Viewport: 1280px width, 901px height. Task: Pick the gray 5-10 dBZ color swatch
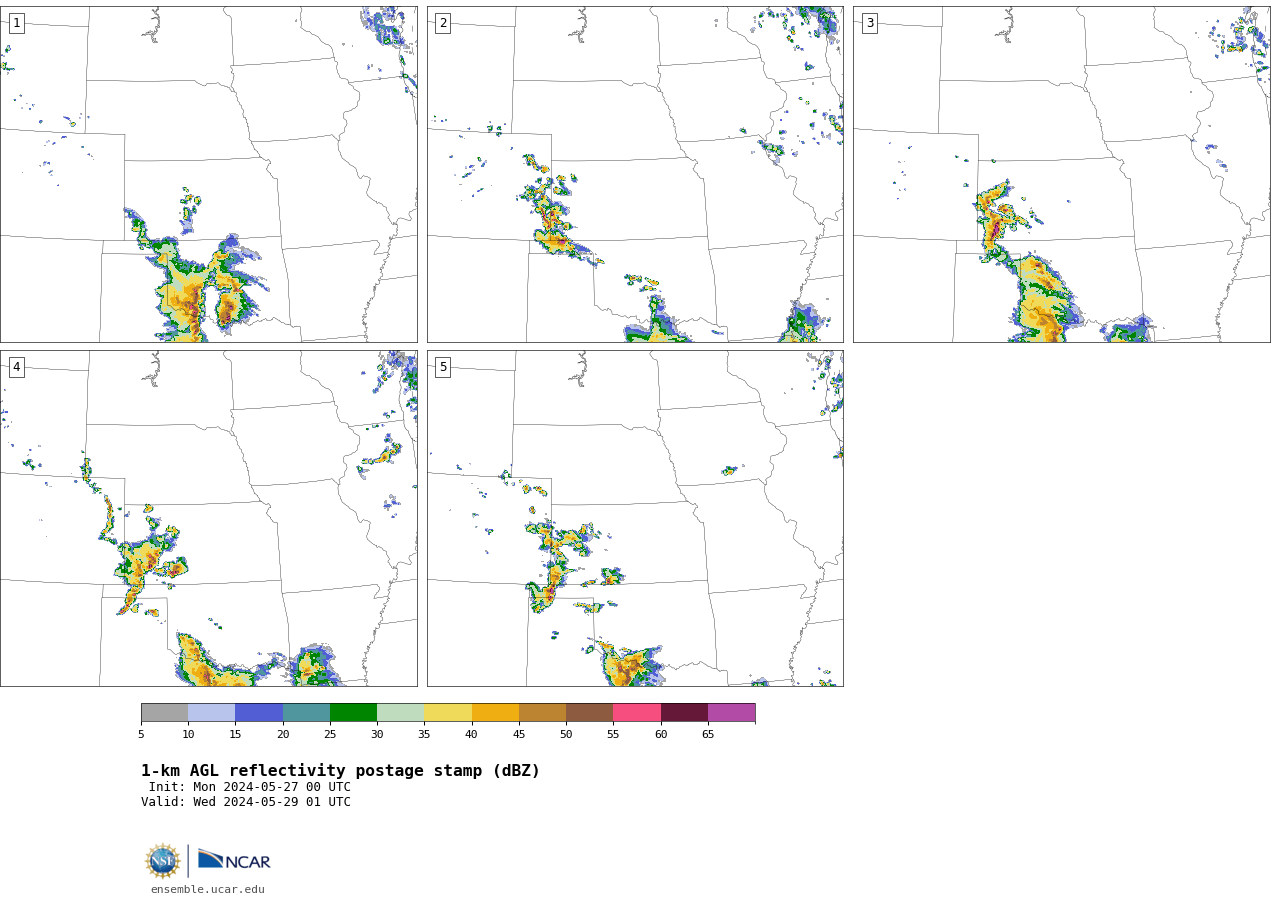pos(164,713)
